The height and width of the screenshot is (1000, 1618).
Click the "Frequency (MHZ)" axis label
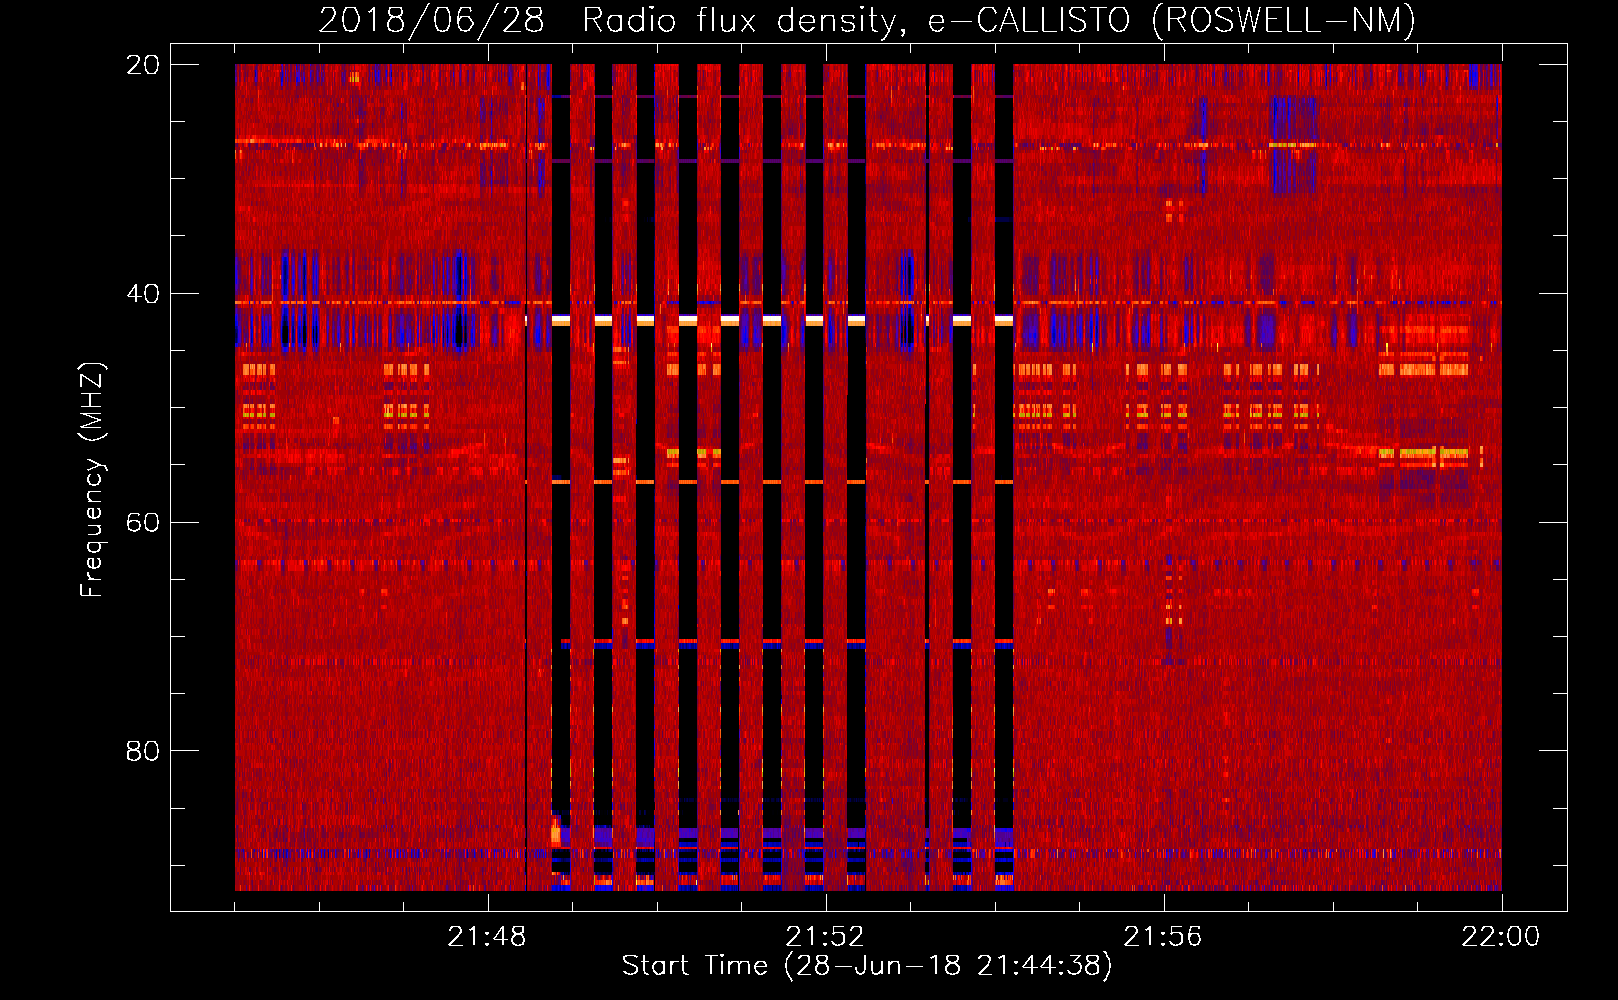point(92,480)
